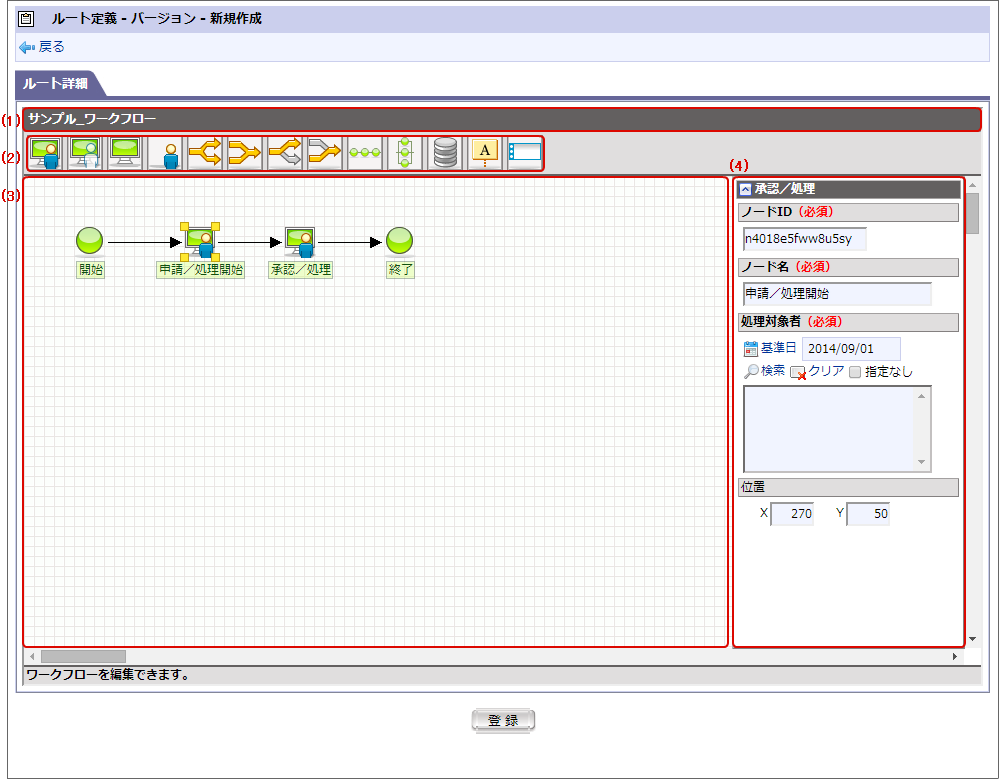Viewport: 999px width, 779px height.
Task: Select the horizontal three-dot node tool
Action: click(365, 154)
